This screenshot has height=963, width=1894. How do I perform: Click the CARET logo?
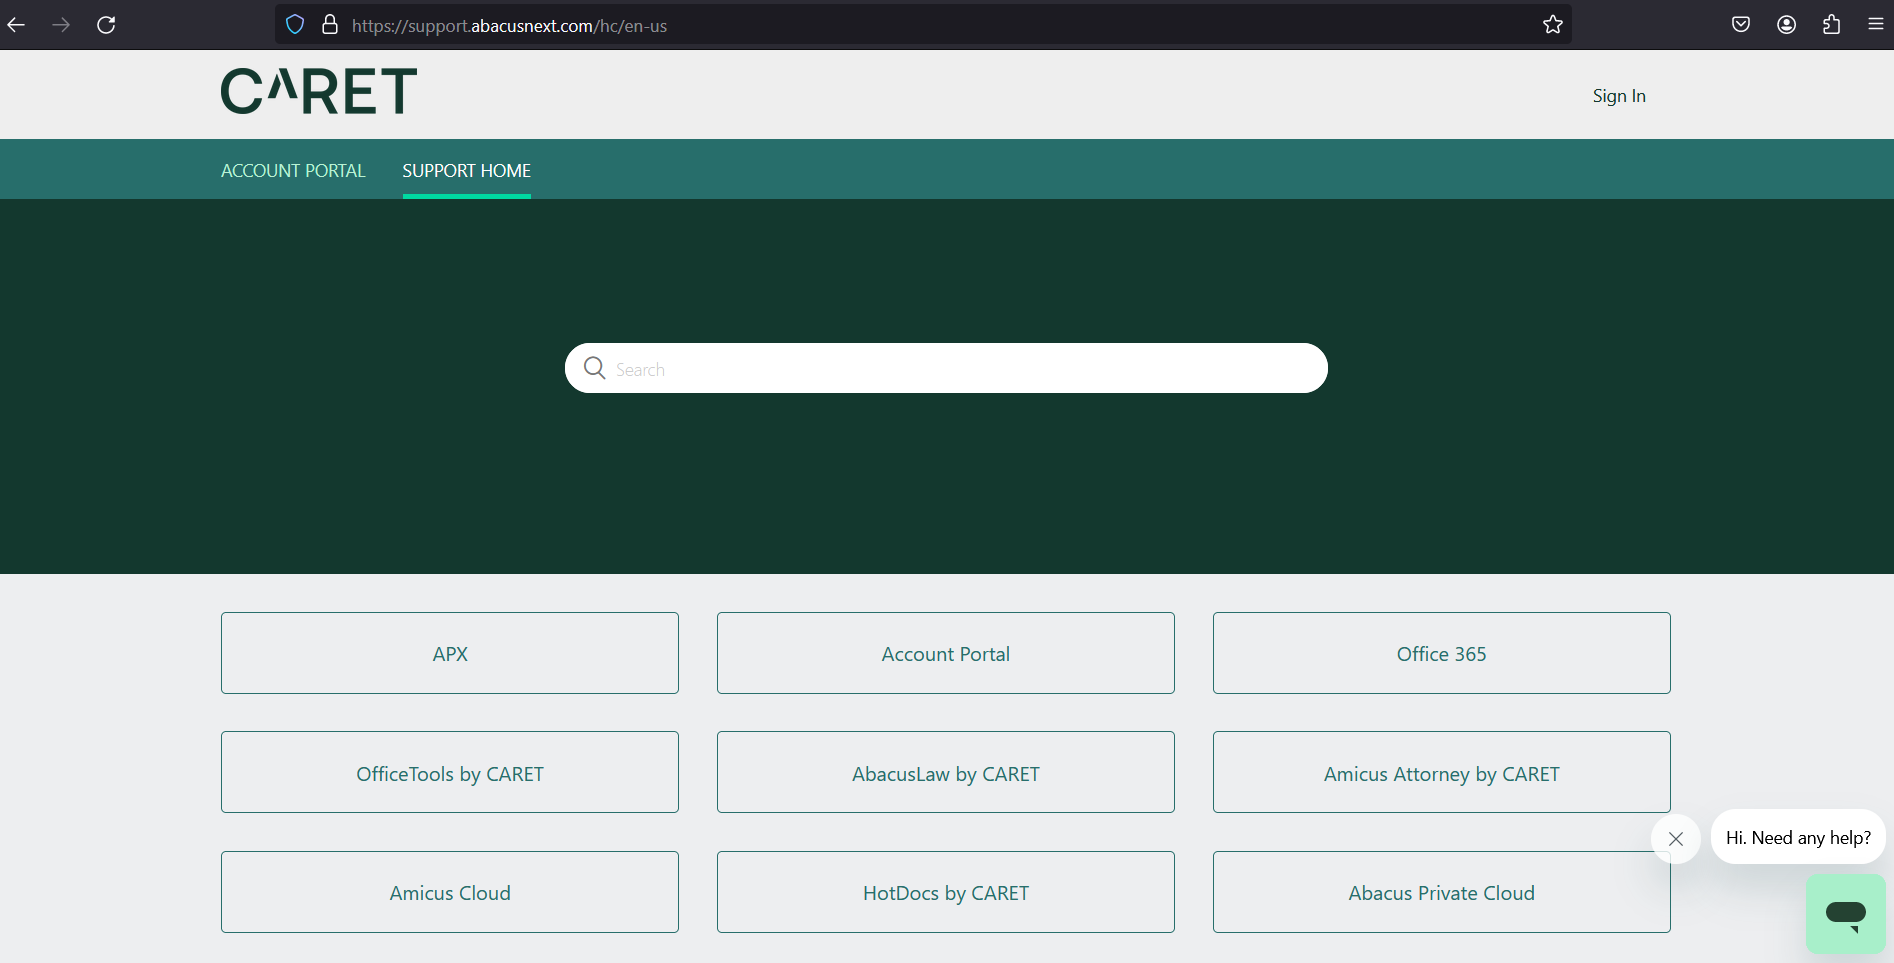(x=319, y=91)
